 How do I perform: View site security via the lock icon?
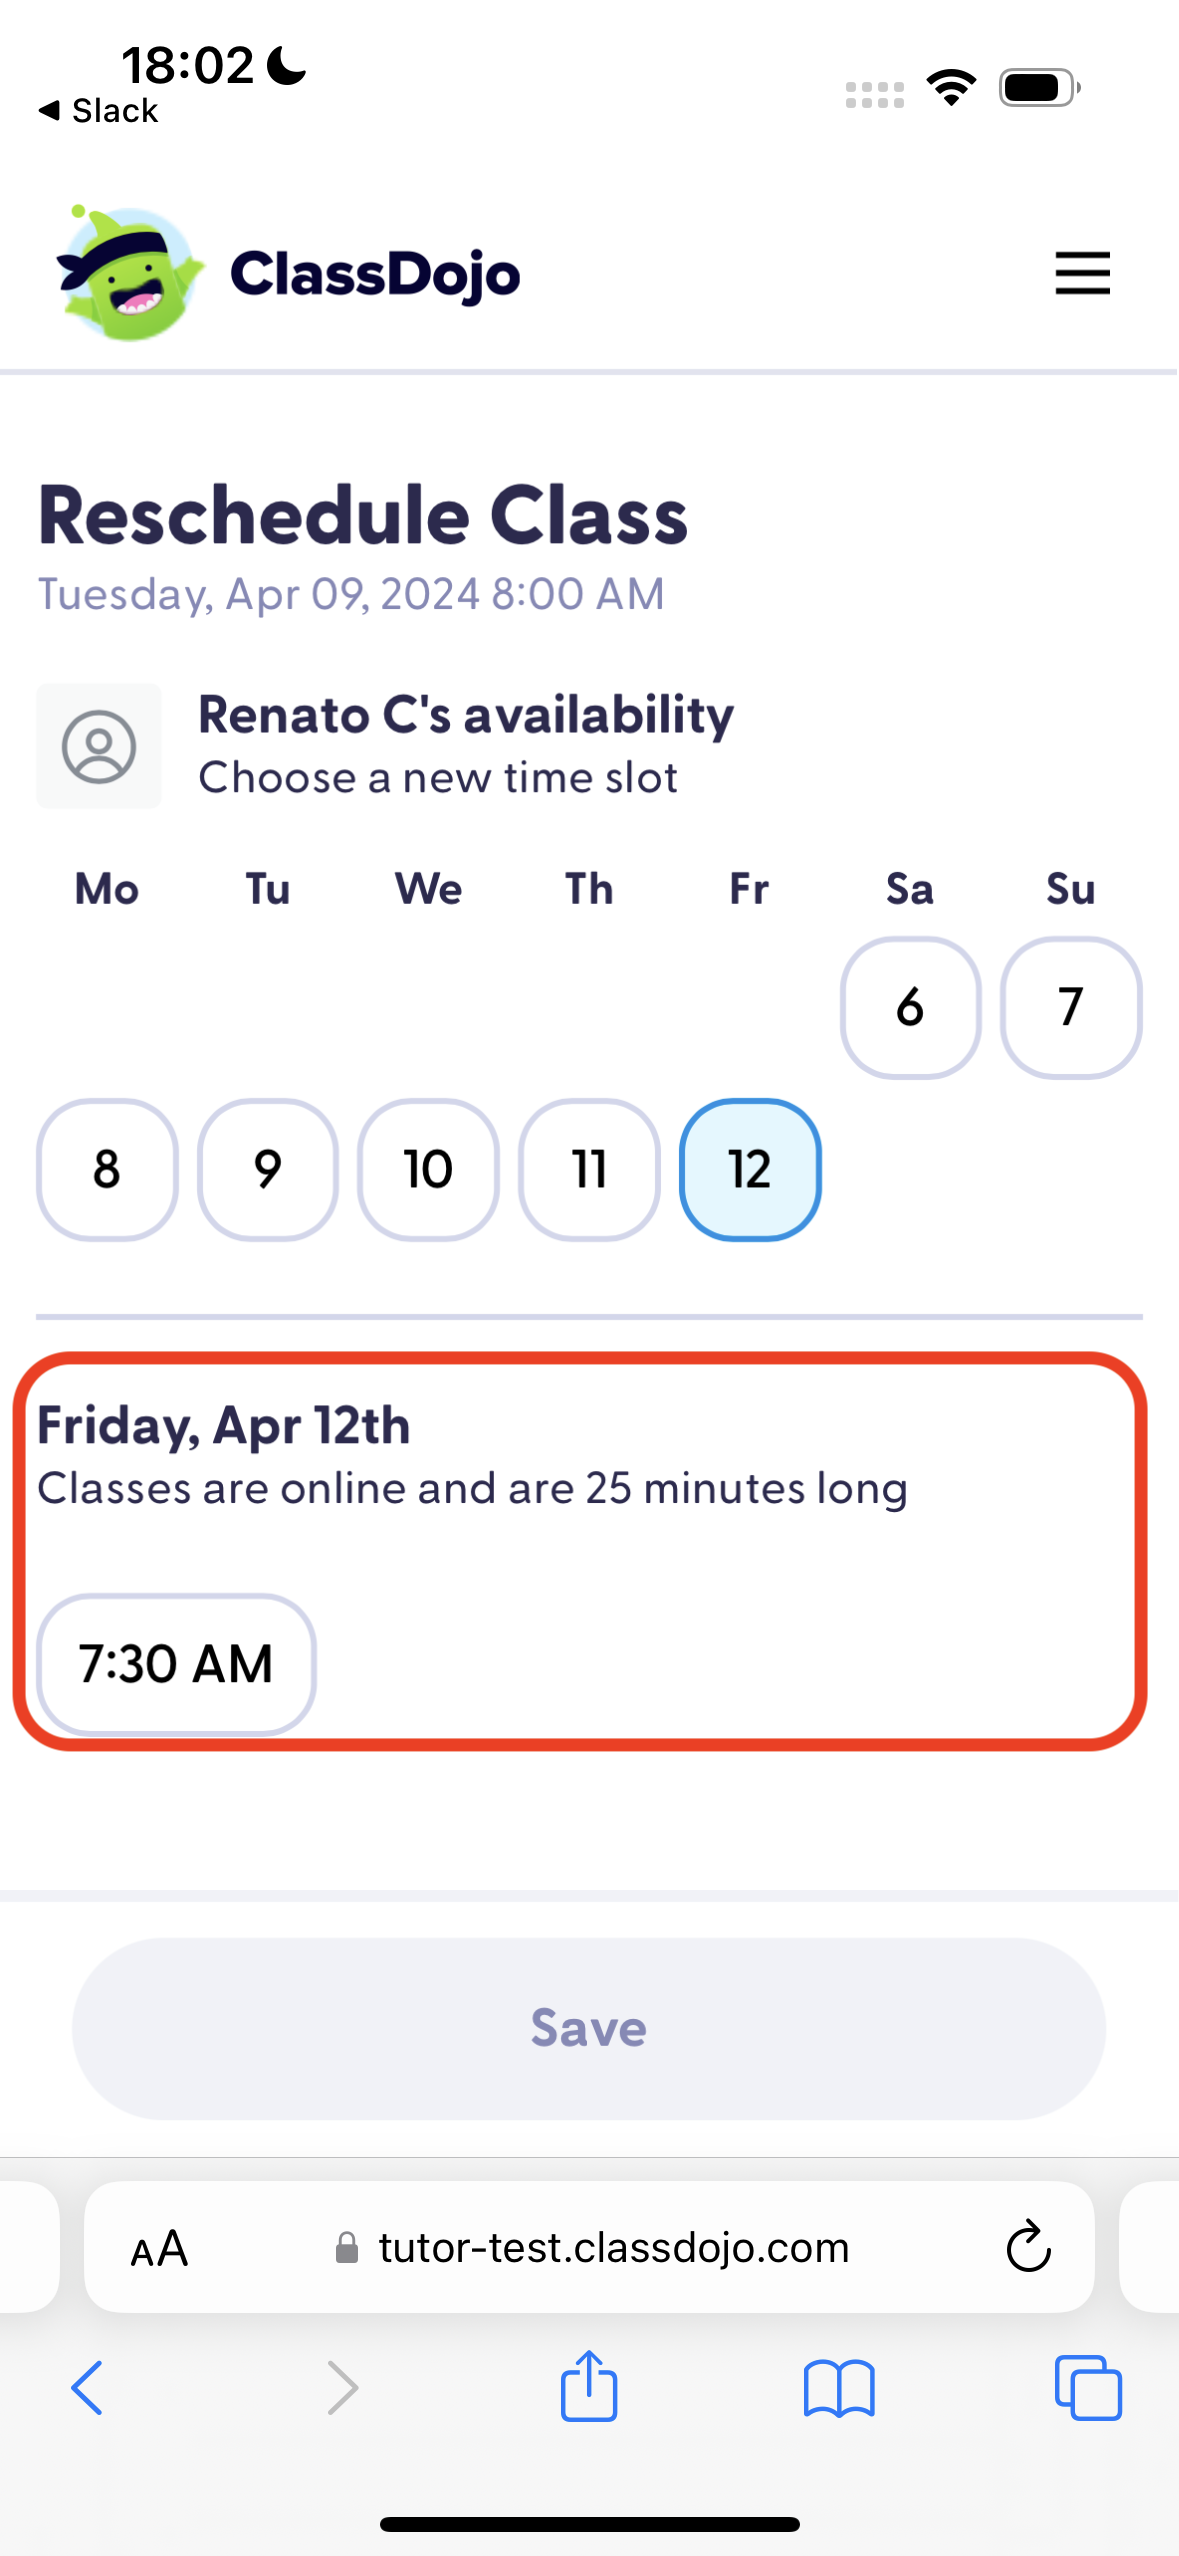[346, 2248]
